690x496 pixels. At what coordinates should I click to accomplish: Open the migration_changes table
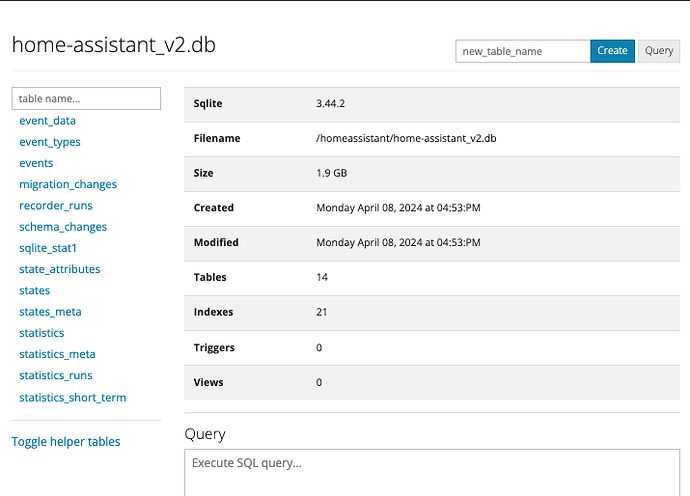click(x=68, y=184)
